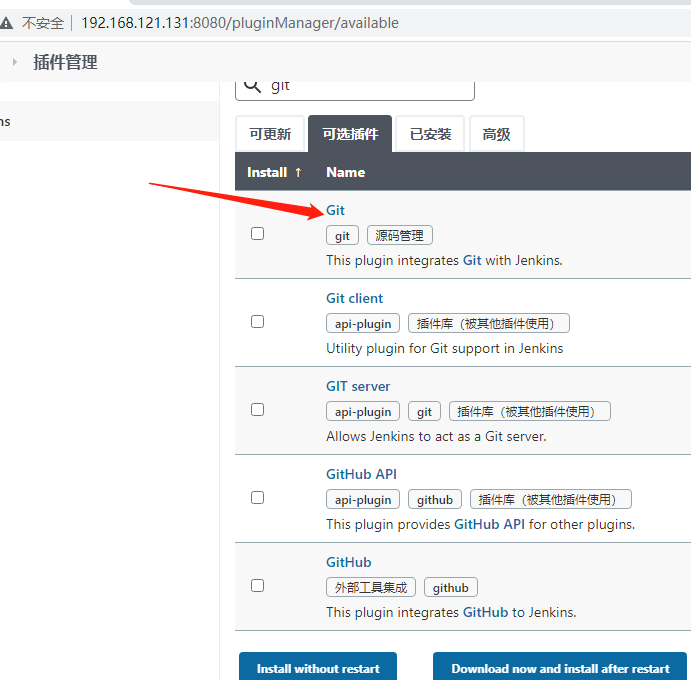Tick the Git plugin checkbox

point(257,234)
